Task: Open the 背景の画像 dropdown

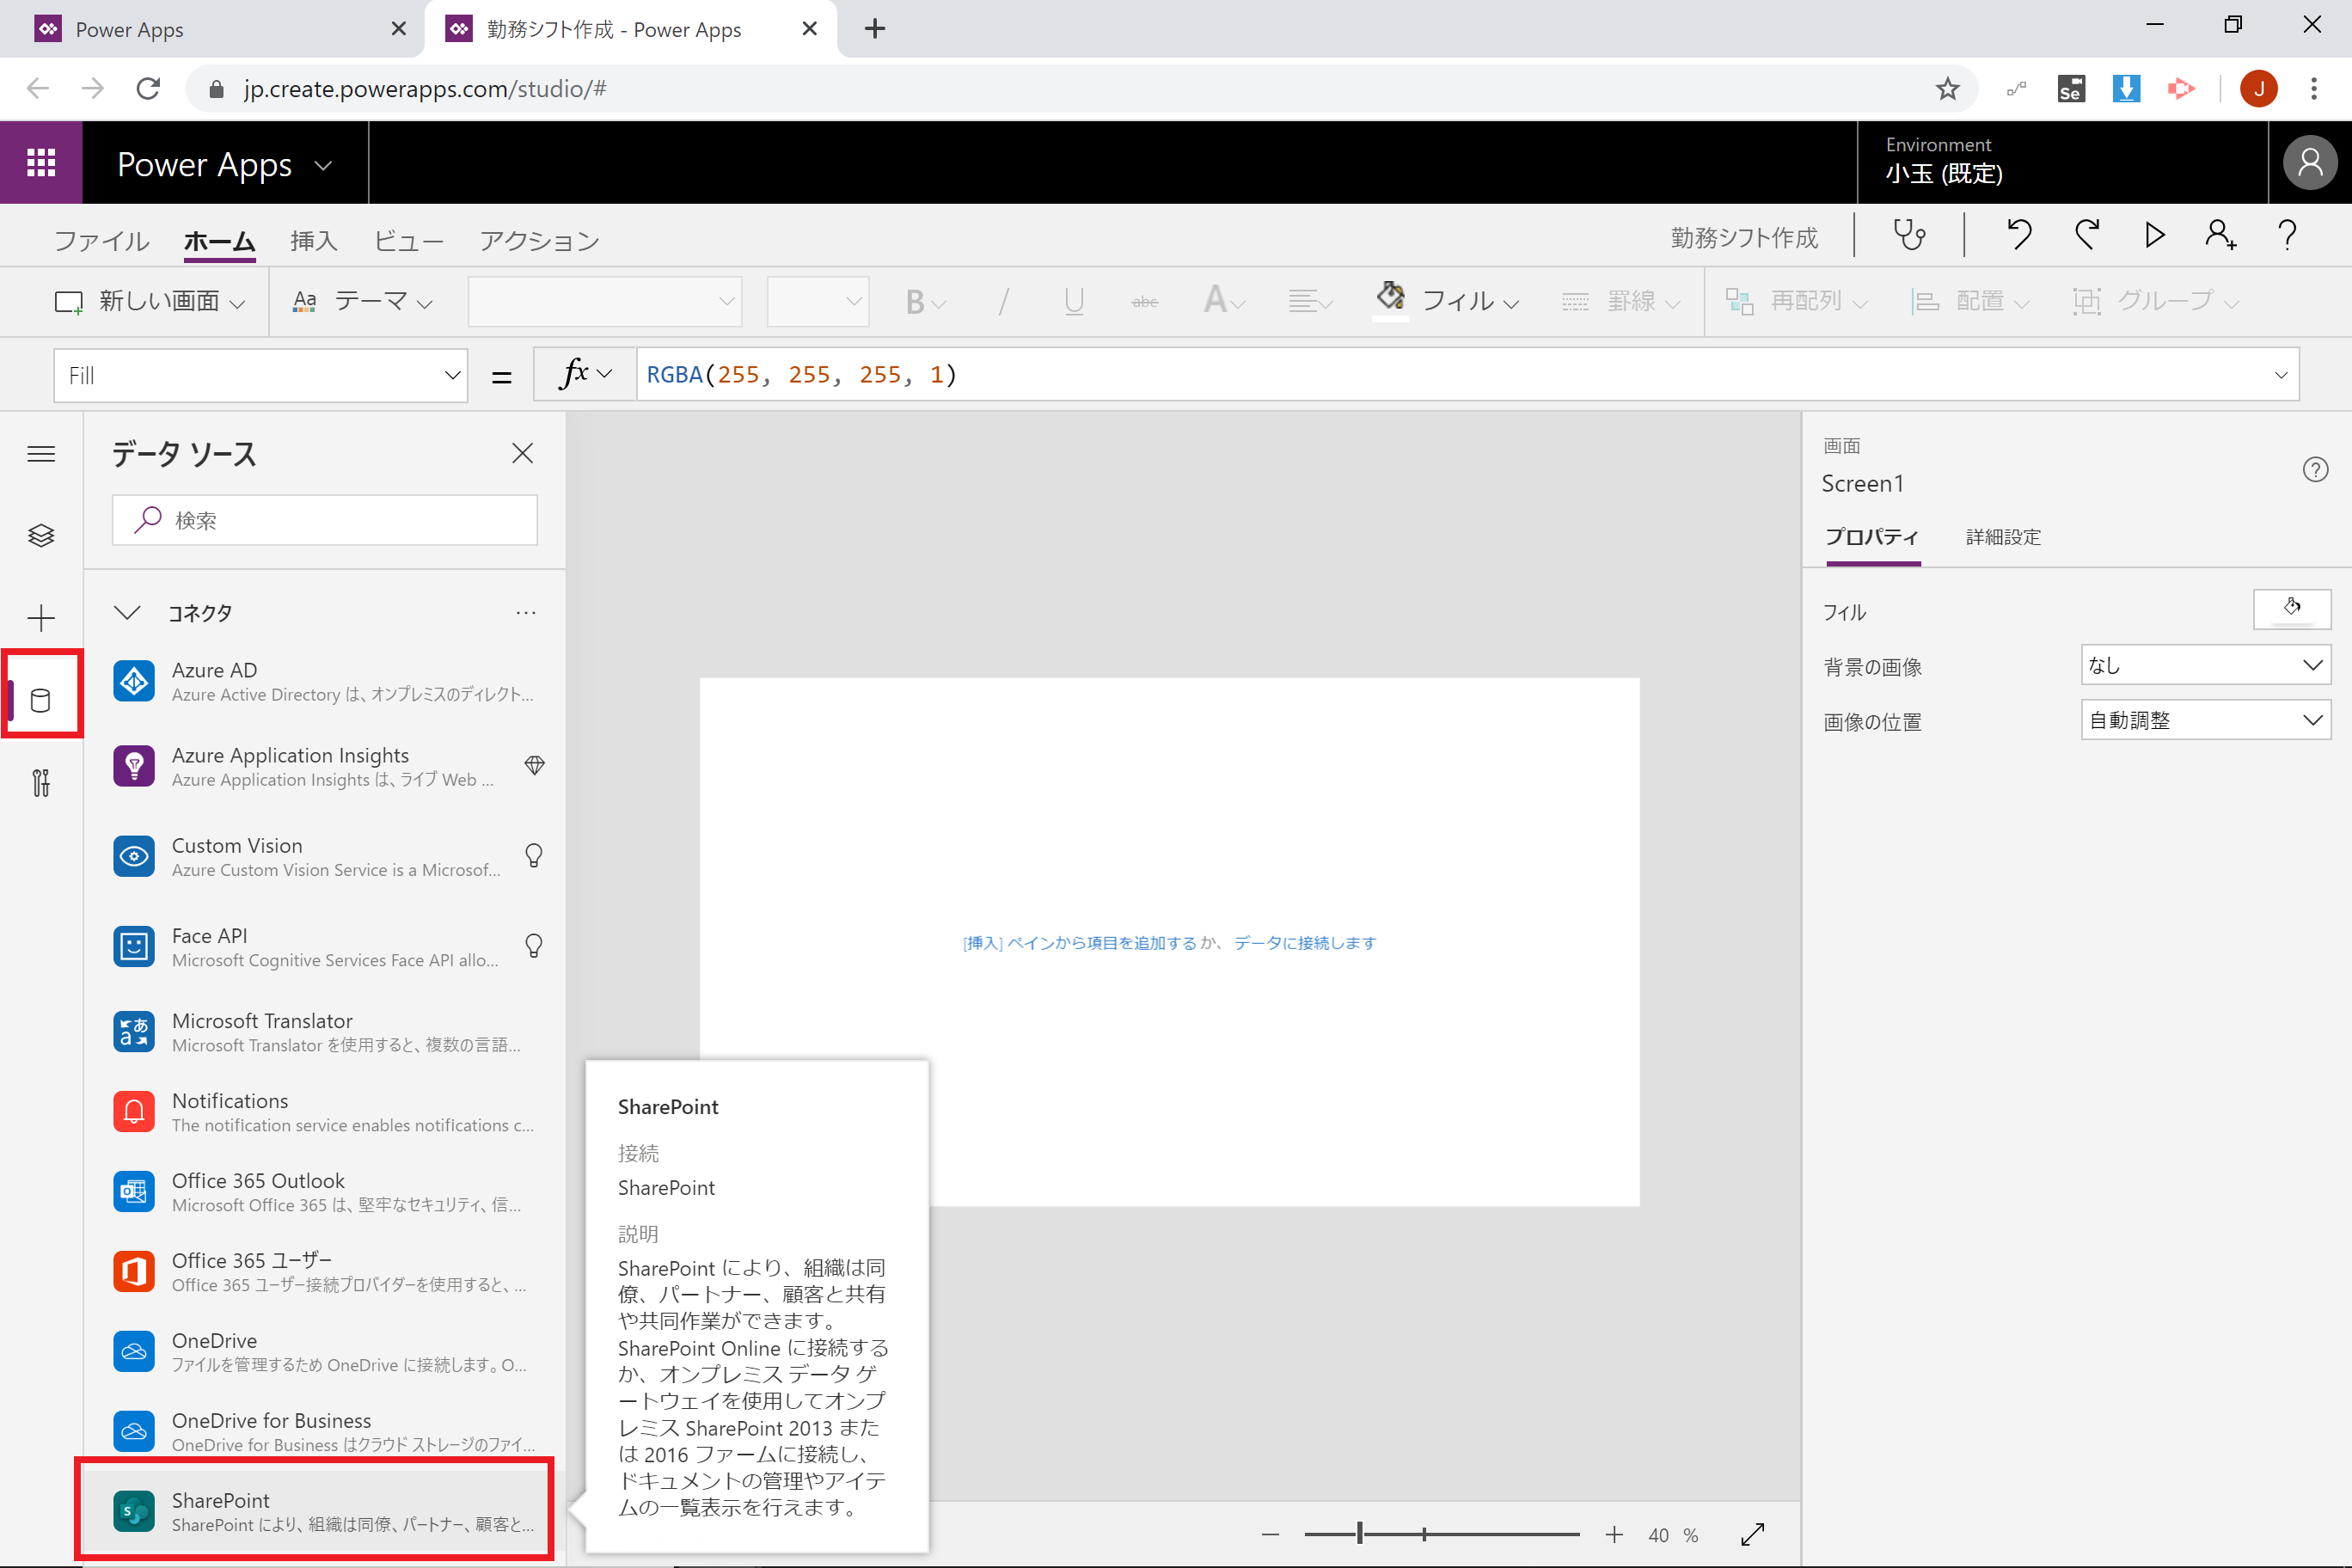Action: [x=2205, y=665]
